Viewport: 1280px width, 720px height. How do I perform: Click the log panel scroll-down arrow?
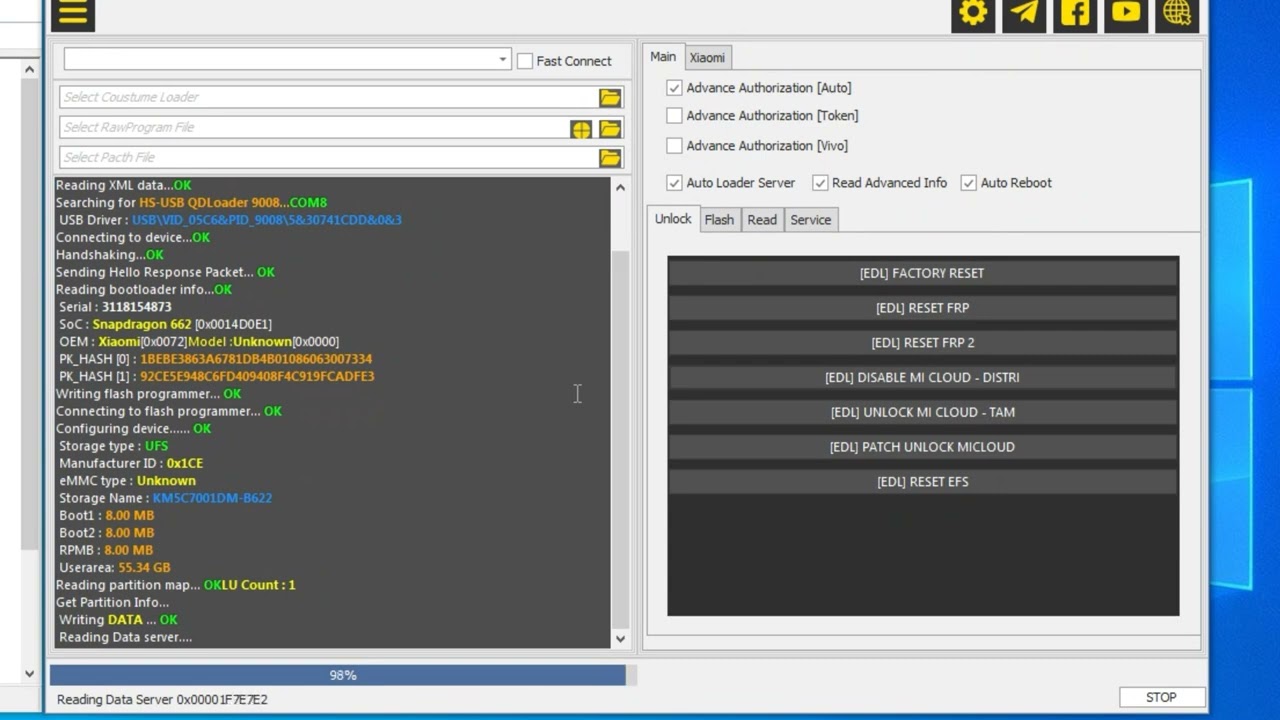(620, 639)
